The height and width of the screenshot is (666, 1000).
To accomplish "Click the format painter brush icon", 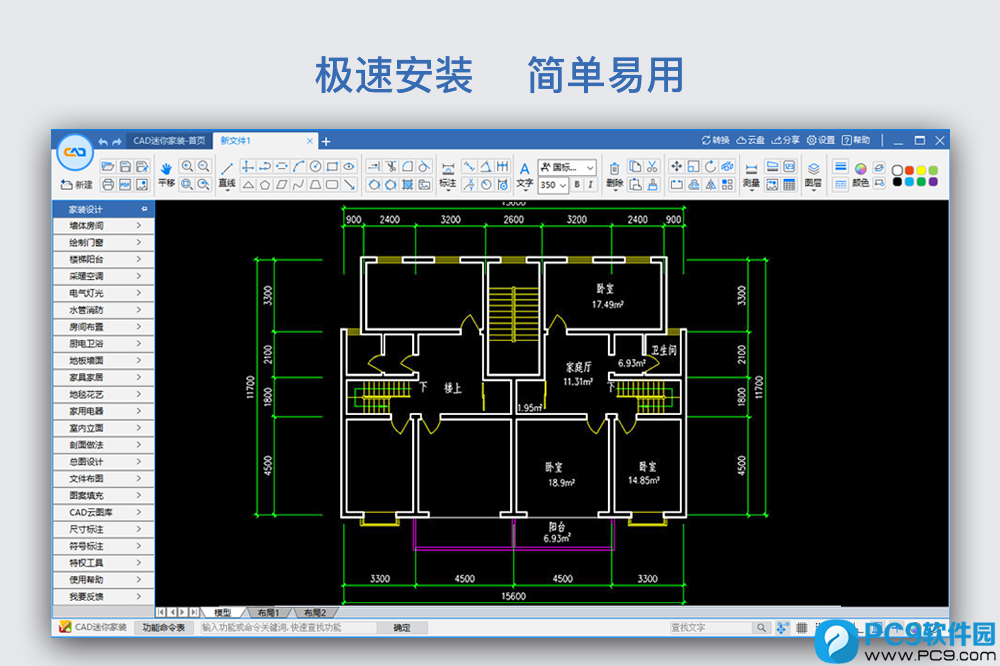I will click(652, 185).
